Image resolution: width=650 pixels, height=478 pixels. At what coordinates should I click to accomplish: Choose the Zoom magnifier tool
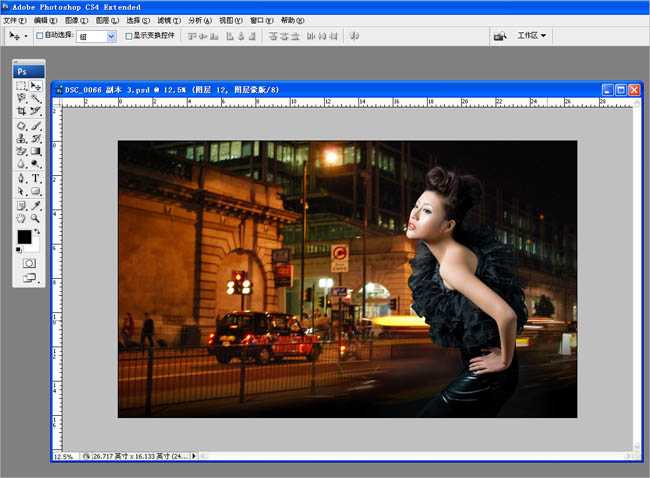pyautogui.click(x=36, y=217)
